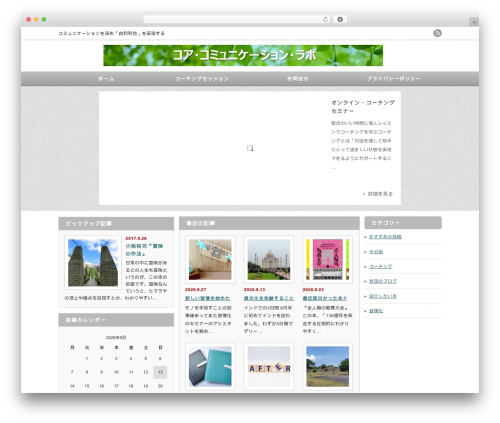Click day 7 in the post calendar
The image size is (500, 423).
(x=72, y=372)
